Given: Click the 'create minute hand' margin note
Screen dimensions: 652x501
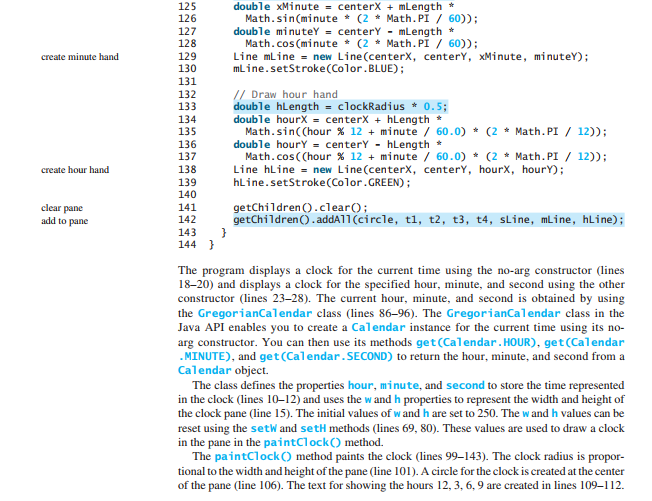Looking at the screenshot, I should coord(80,57).
